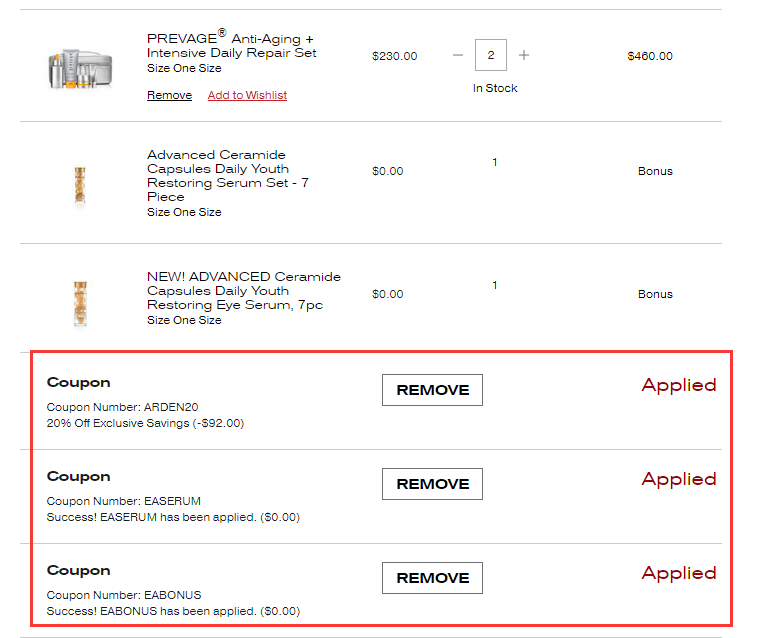Open NEW! ADVANCED Ceramide Eye Serum title
The width and height of the screenshot is (760, 638).
tap(243, 290)
